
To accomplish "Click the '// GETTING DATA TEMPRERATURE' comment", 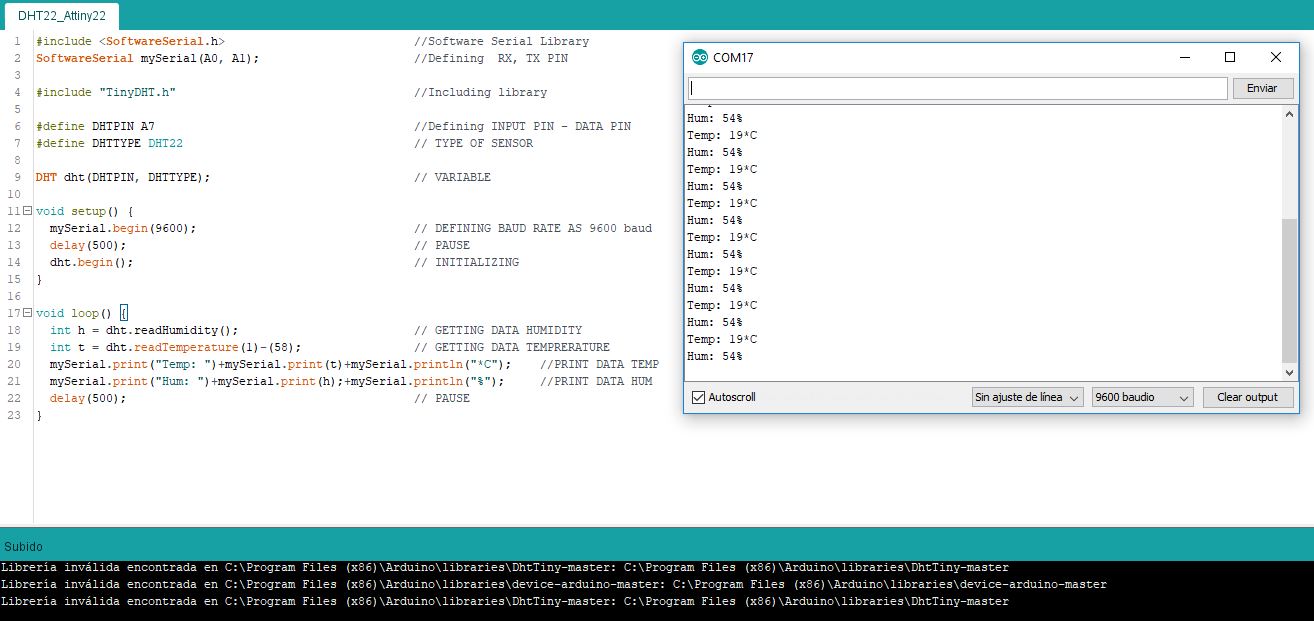I will (512, 348).
